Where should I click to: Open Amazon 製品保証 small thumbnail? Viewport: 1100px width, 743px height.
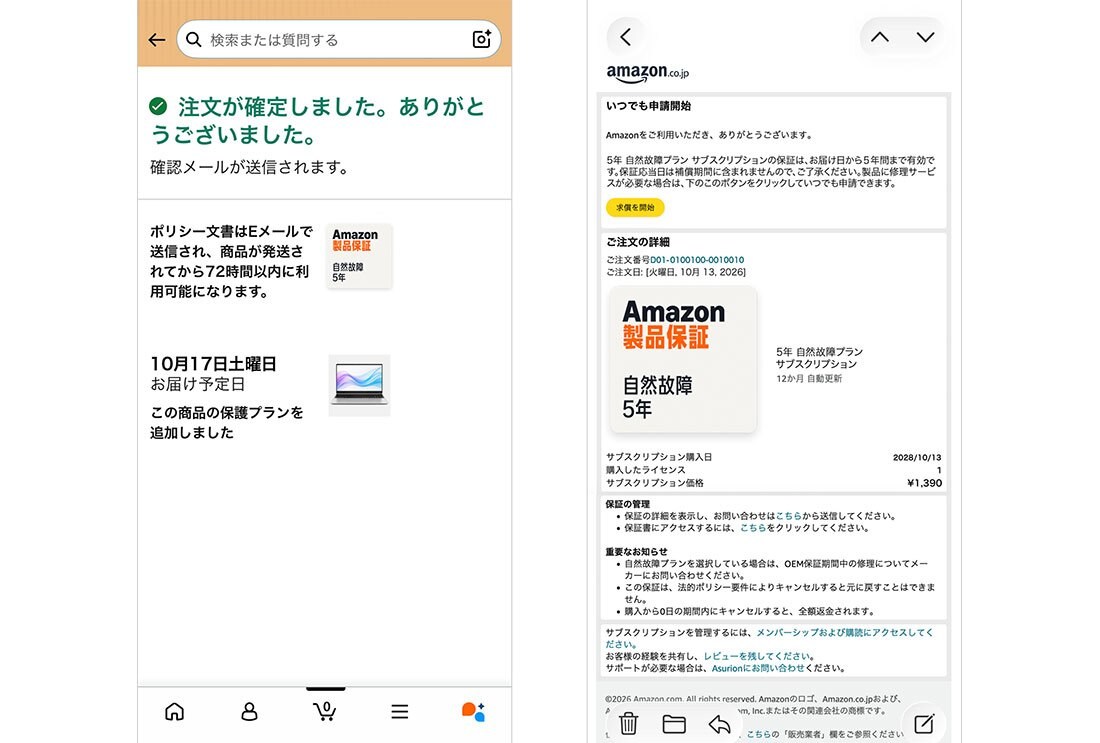pos(359,256)
